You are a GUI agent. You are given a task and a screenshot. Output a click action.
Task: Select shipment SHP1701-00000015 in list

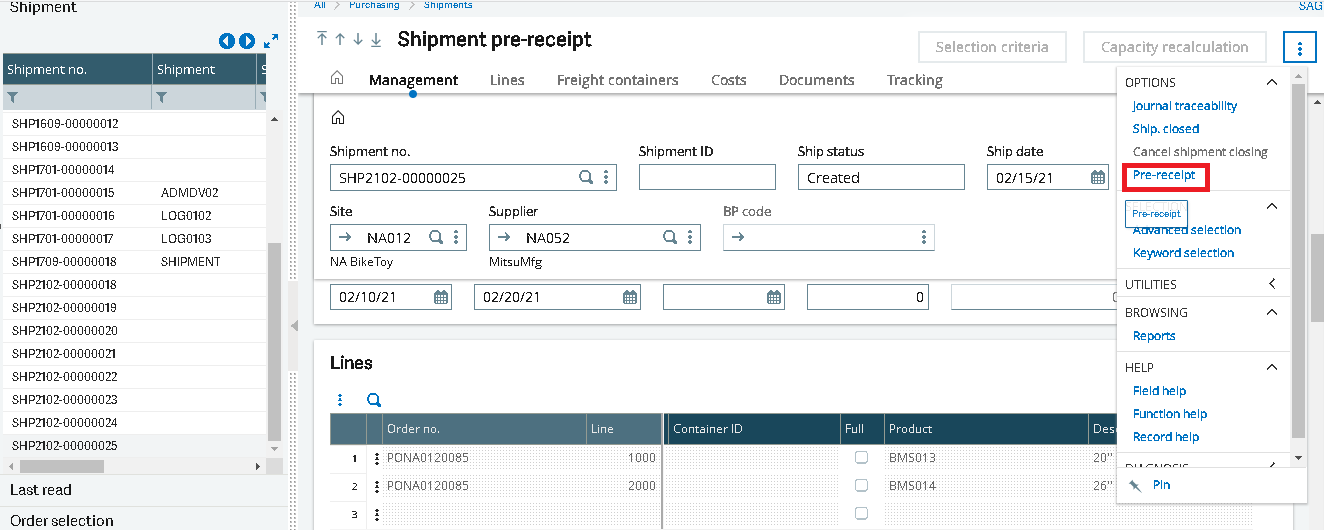click(63, 192)
